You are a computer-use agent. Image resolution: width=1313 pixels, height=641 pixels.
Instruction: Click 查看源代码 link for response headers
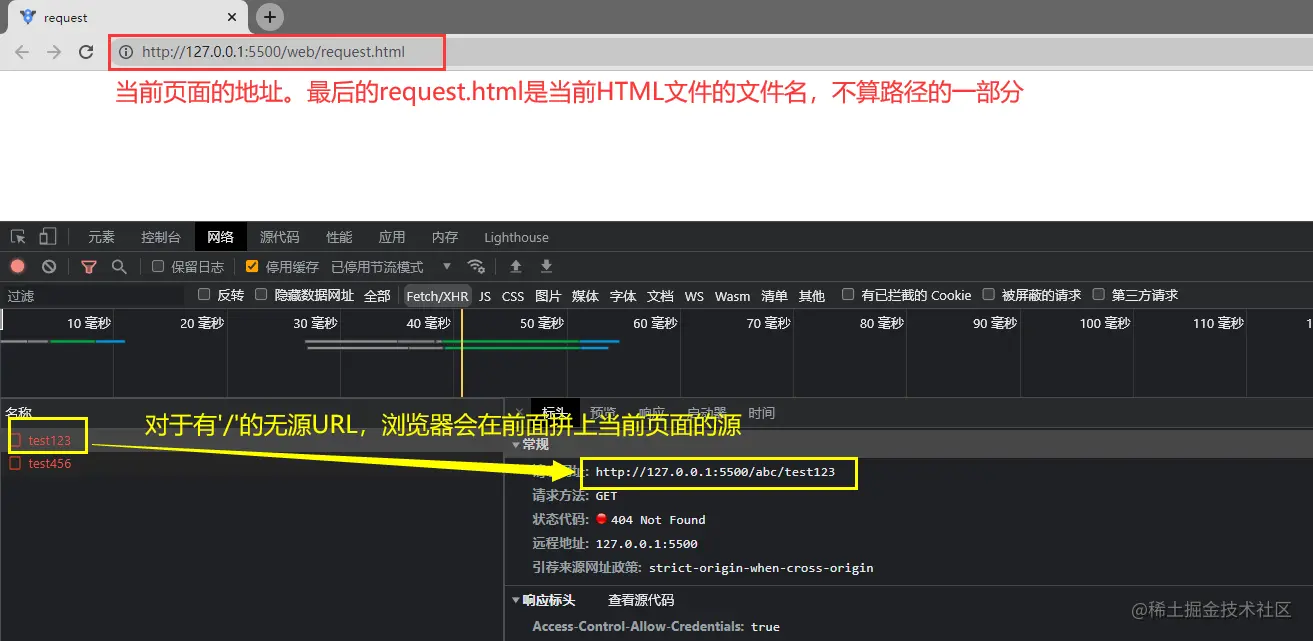tap(641, 600)
